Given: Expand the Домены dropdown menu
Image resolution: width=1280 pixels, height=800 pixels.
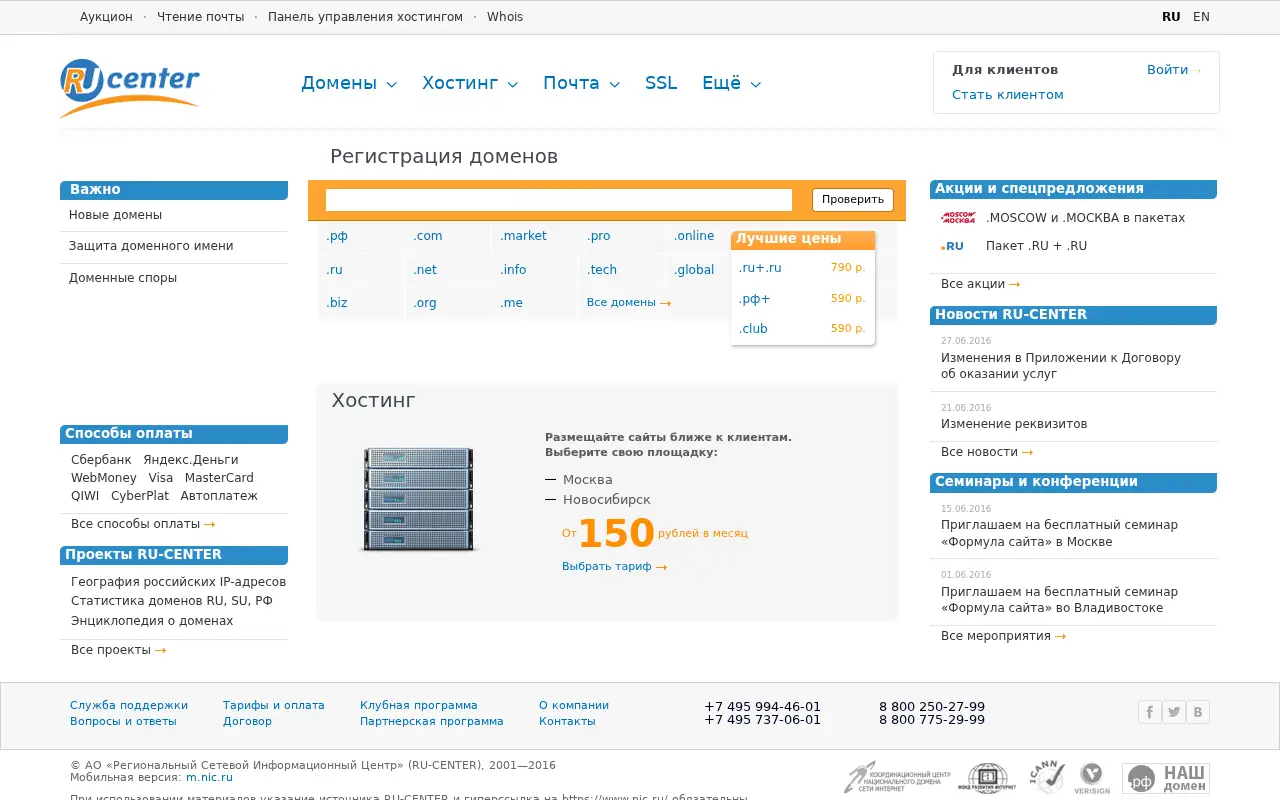Looking at the screenshot, I should (x=349, y=83).
